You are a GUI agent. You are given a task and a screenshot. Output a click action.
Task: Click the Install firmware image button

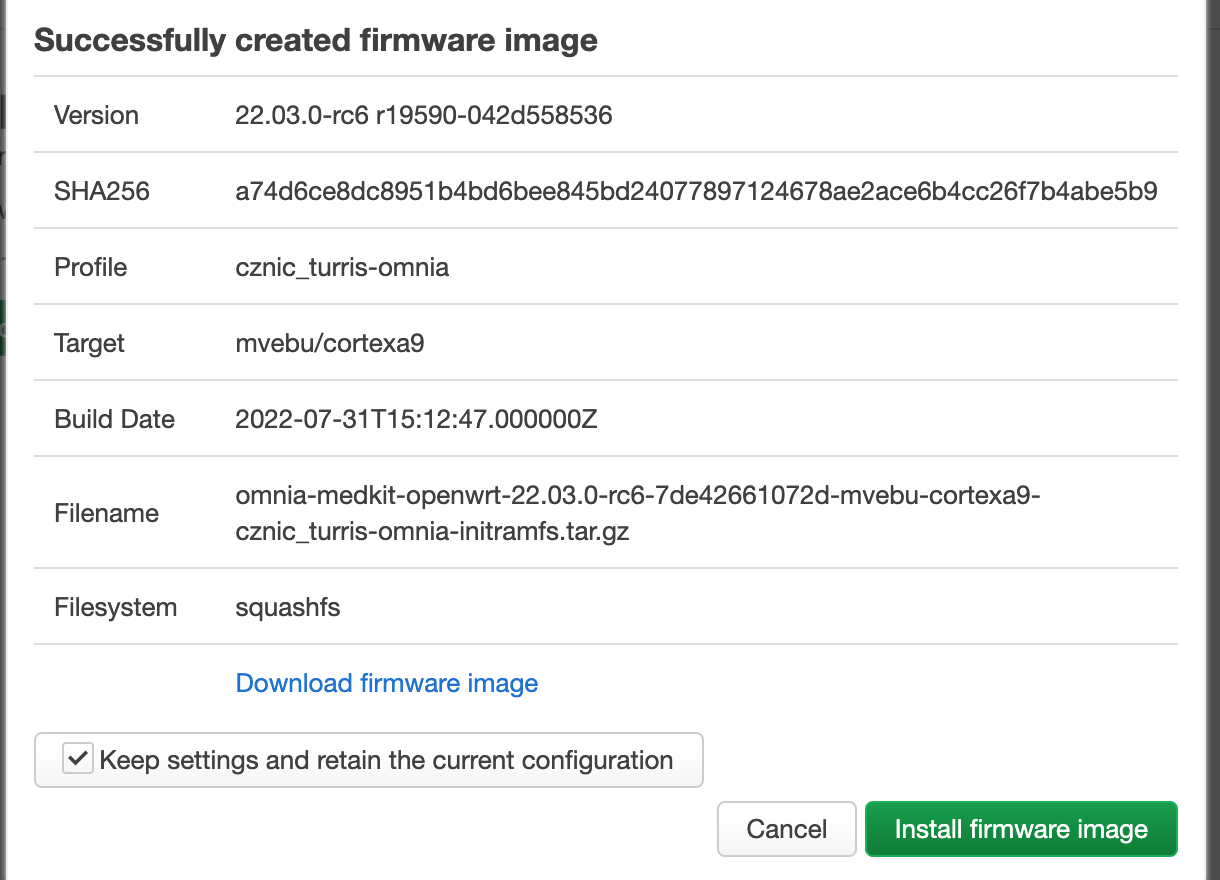click(1020, 829)
